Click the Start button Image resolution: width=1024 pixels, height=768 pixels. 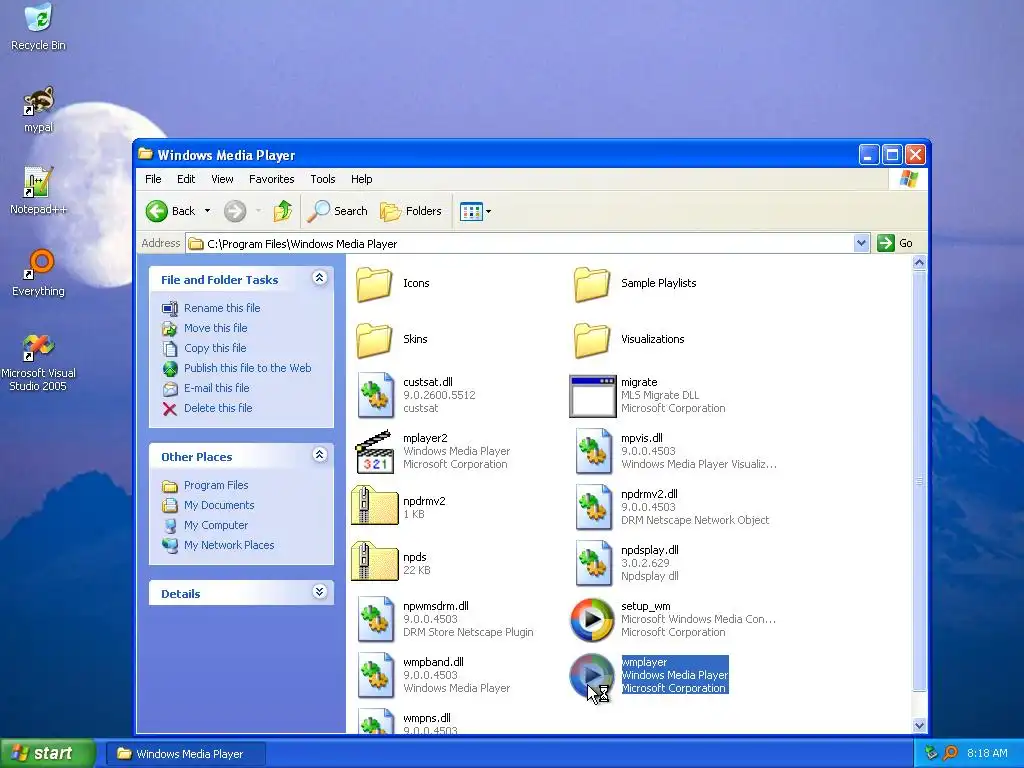[48, 754]
